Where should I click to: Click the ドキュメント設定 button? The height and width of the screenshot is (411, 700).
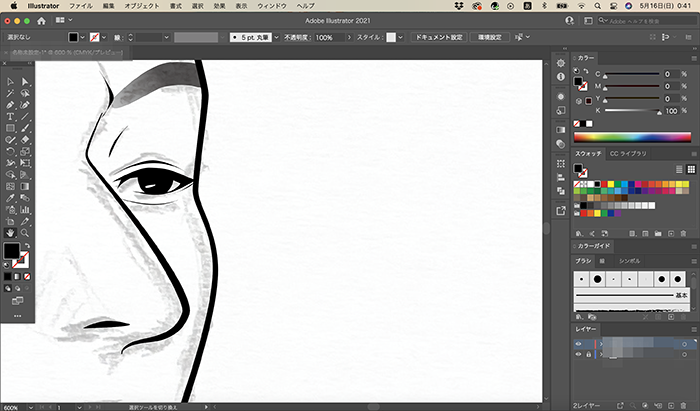click(439, 37)
